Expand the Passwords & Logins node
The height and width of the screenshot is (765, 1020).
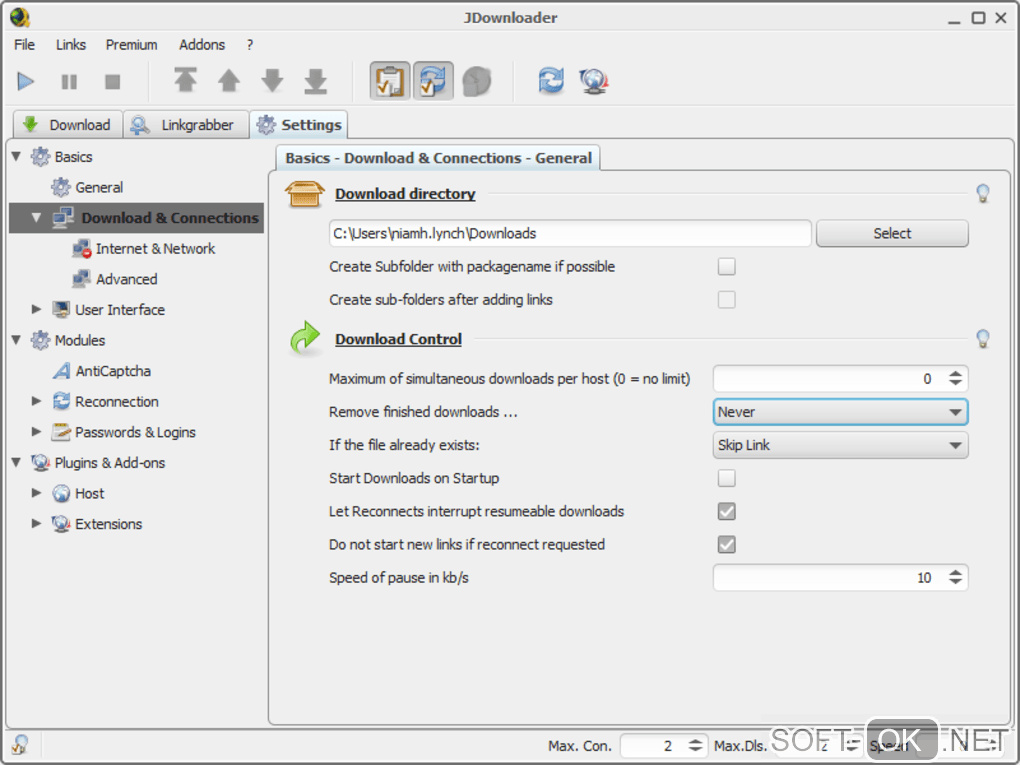(36, 431)
